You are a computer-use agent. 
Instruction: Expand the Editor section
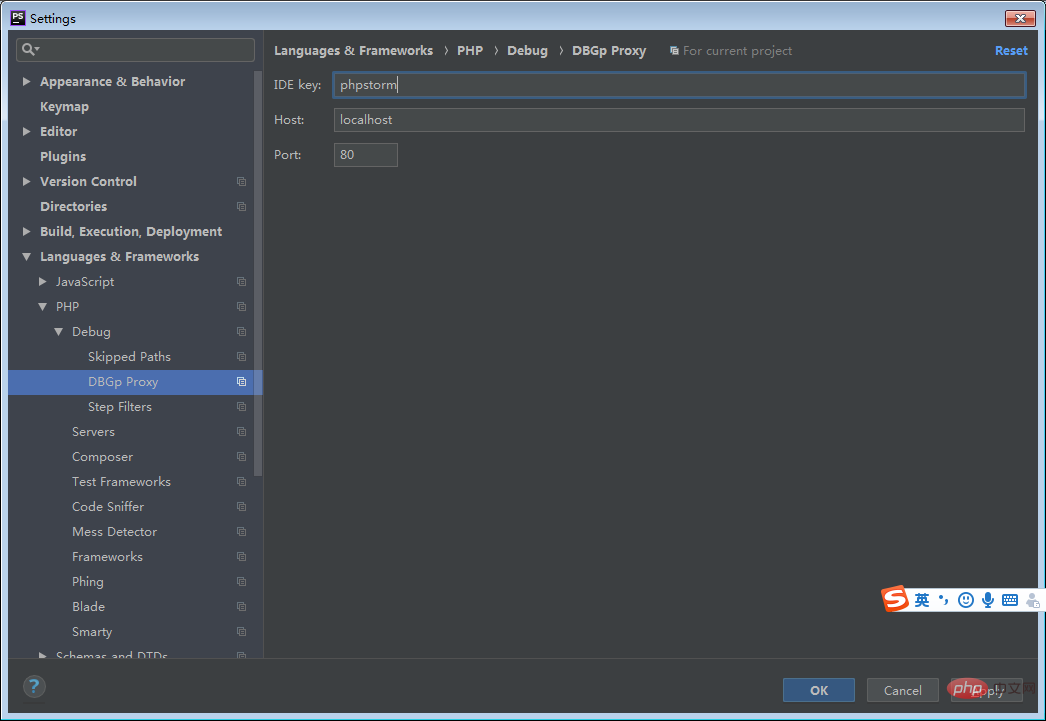pyautogui.click(x=27, y=131)
